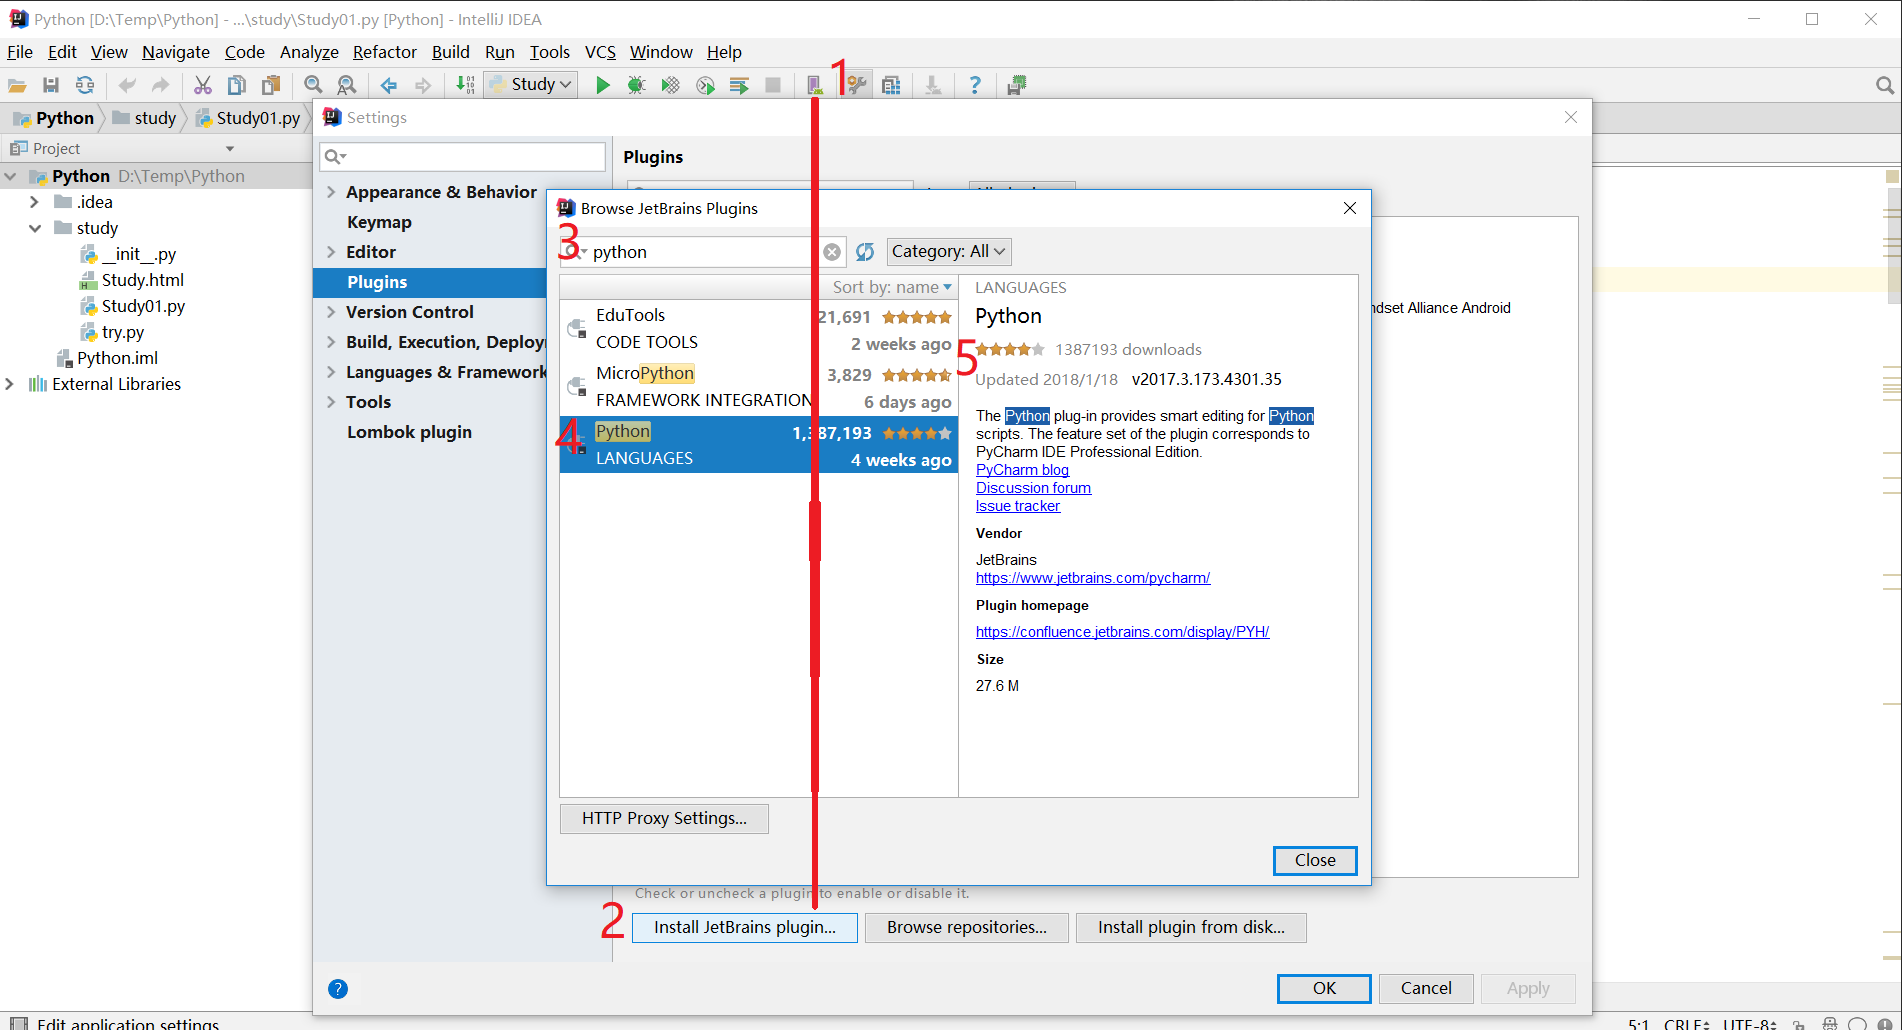
Task: Clear the python search text with X icon
Action: [832, 252]
